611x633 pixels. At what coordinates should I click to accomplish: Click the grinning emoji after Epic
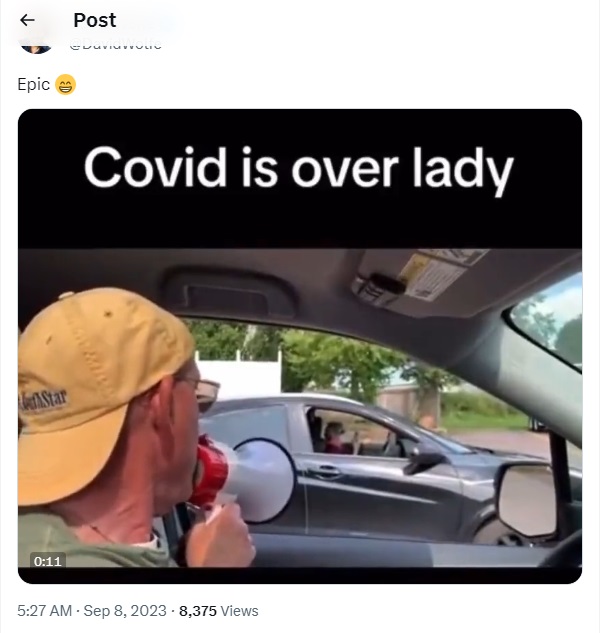coord(65,85)
